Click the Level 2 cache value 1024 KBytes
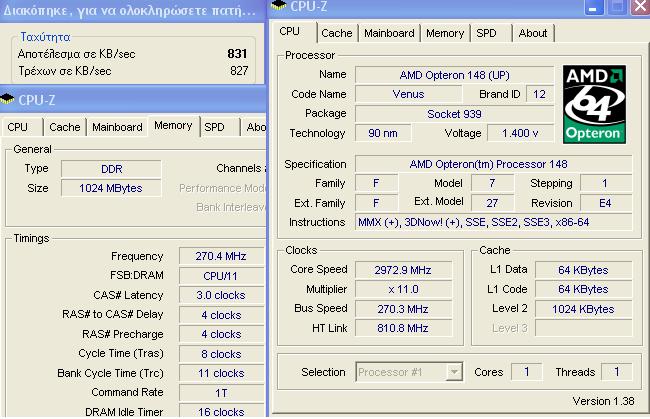Screen dimensions: 650x419 click(583, 309)
